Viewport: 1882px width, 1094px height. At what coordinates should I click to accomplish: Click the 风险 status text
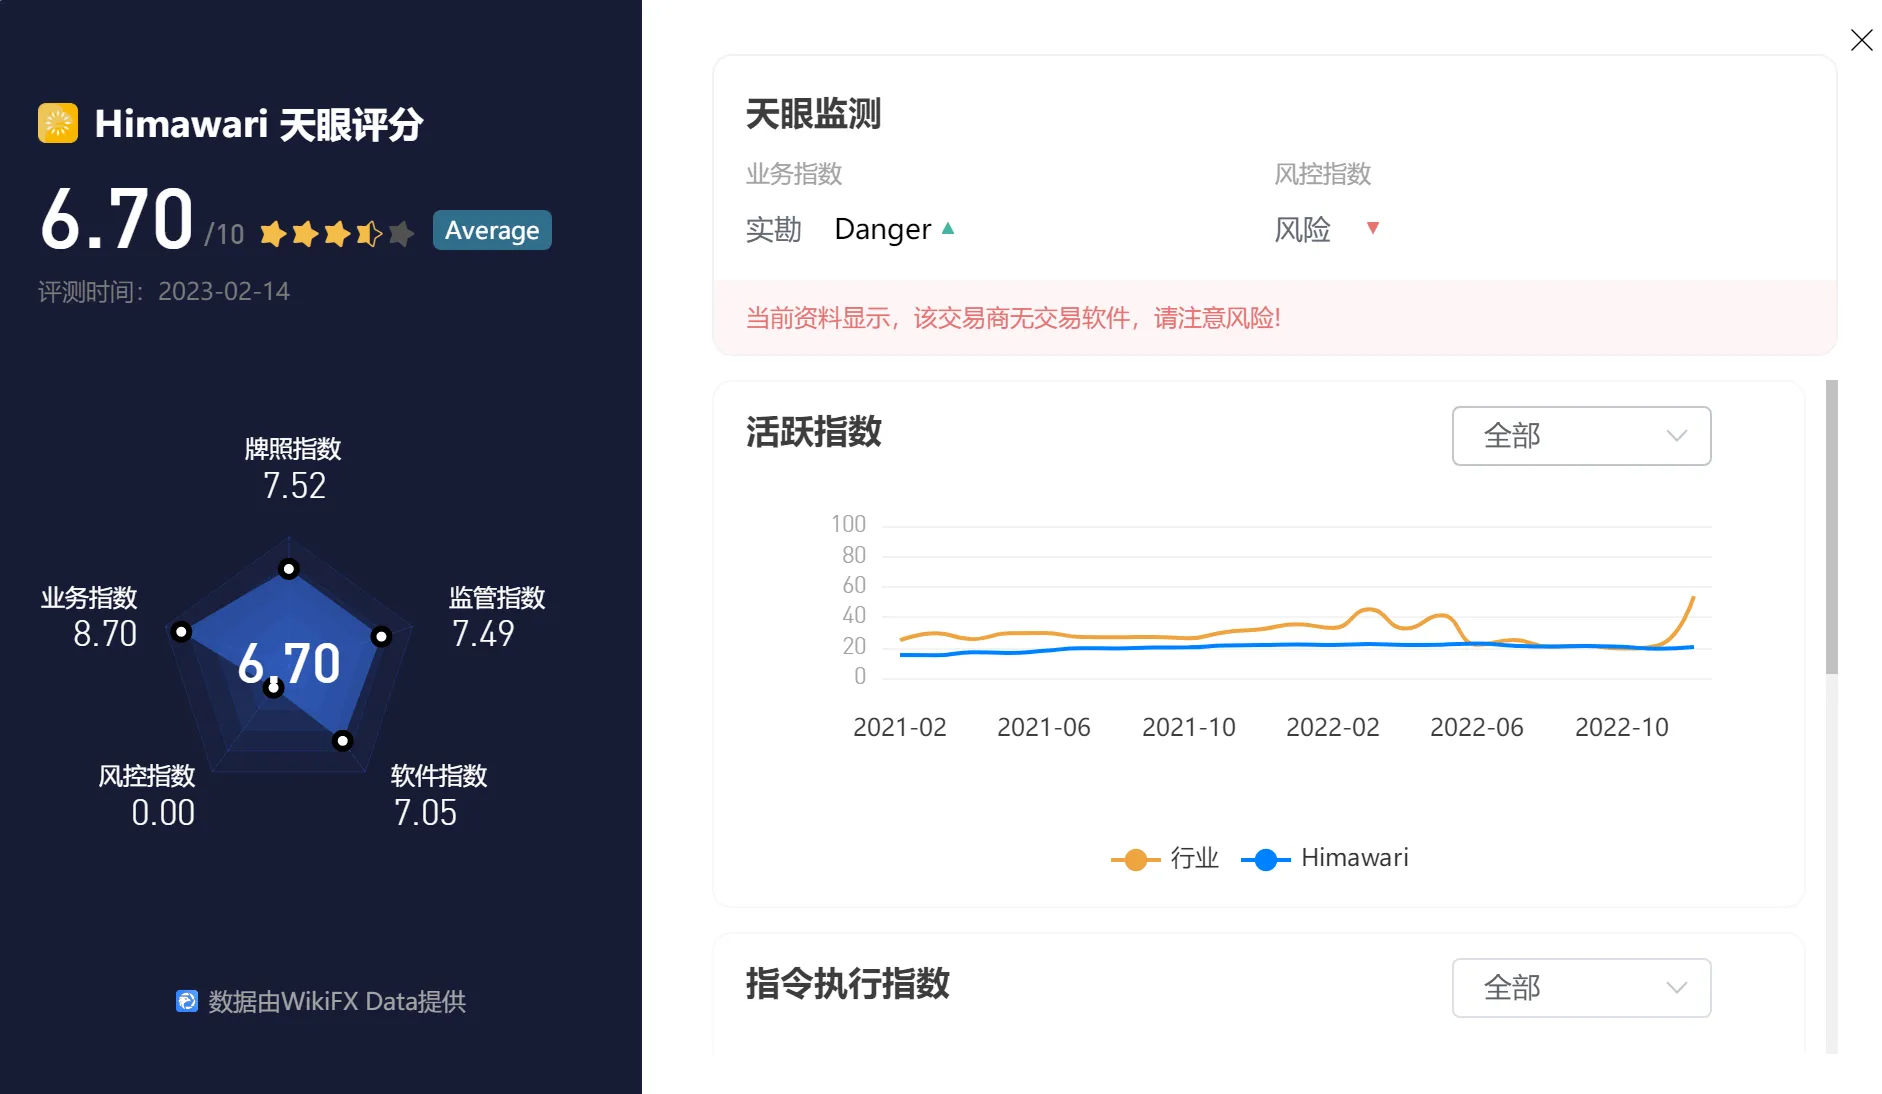point(1302,229)
